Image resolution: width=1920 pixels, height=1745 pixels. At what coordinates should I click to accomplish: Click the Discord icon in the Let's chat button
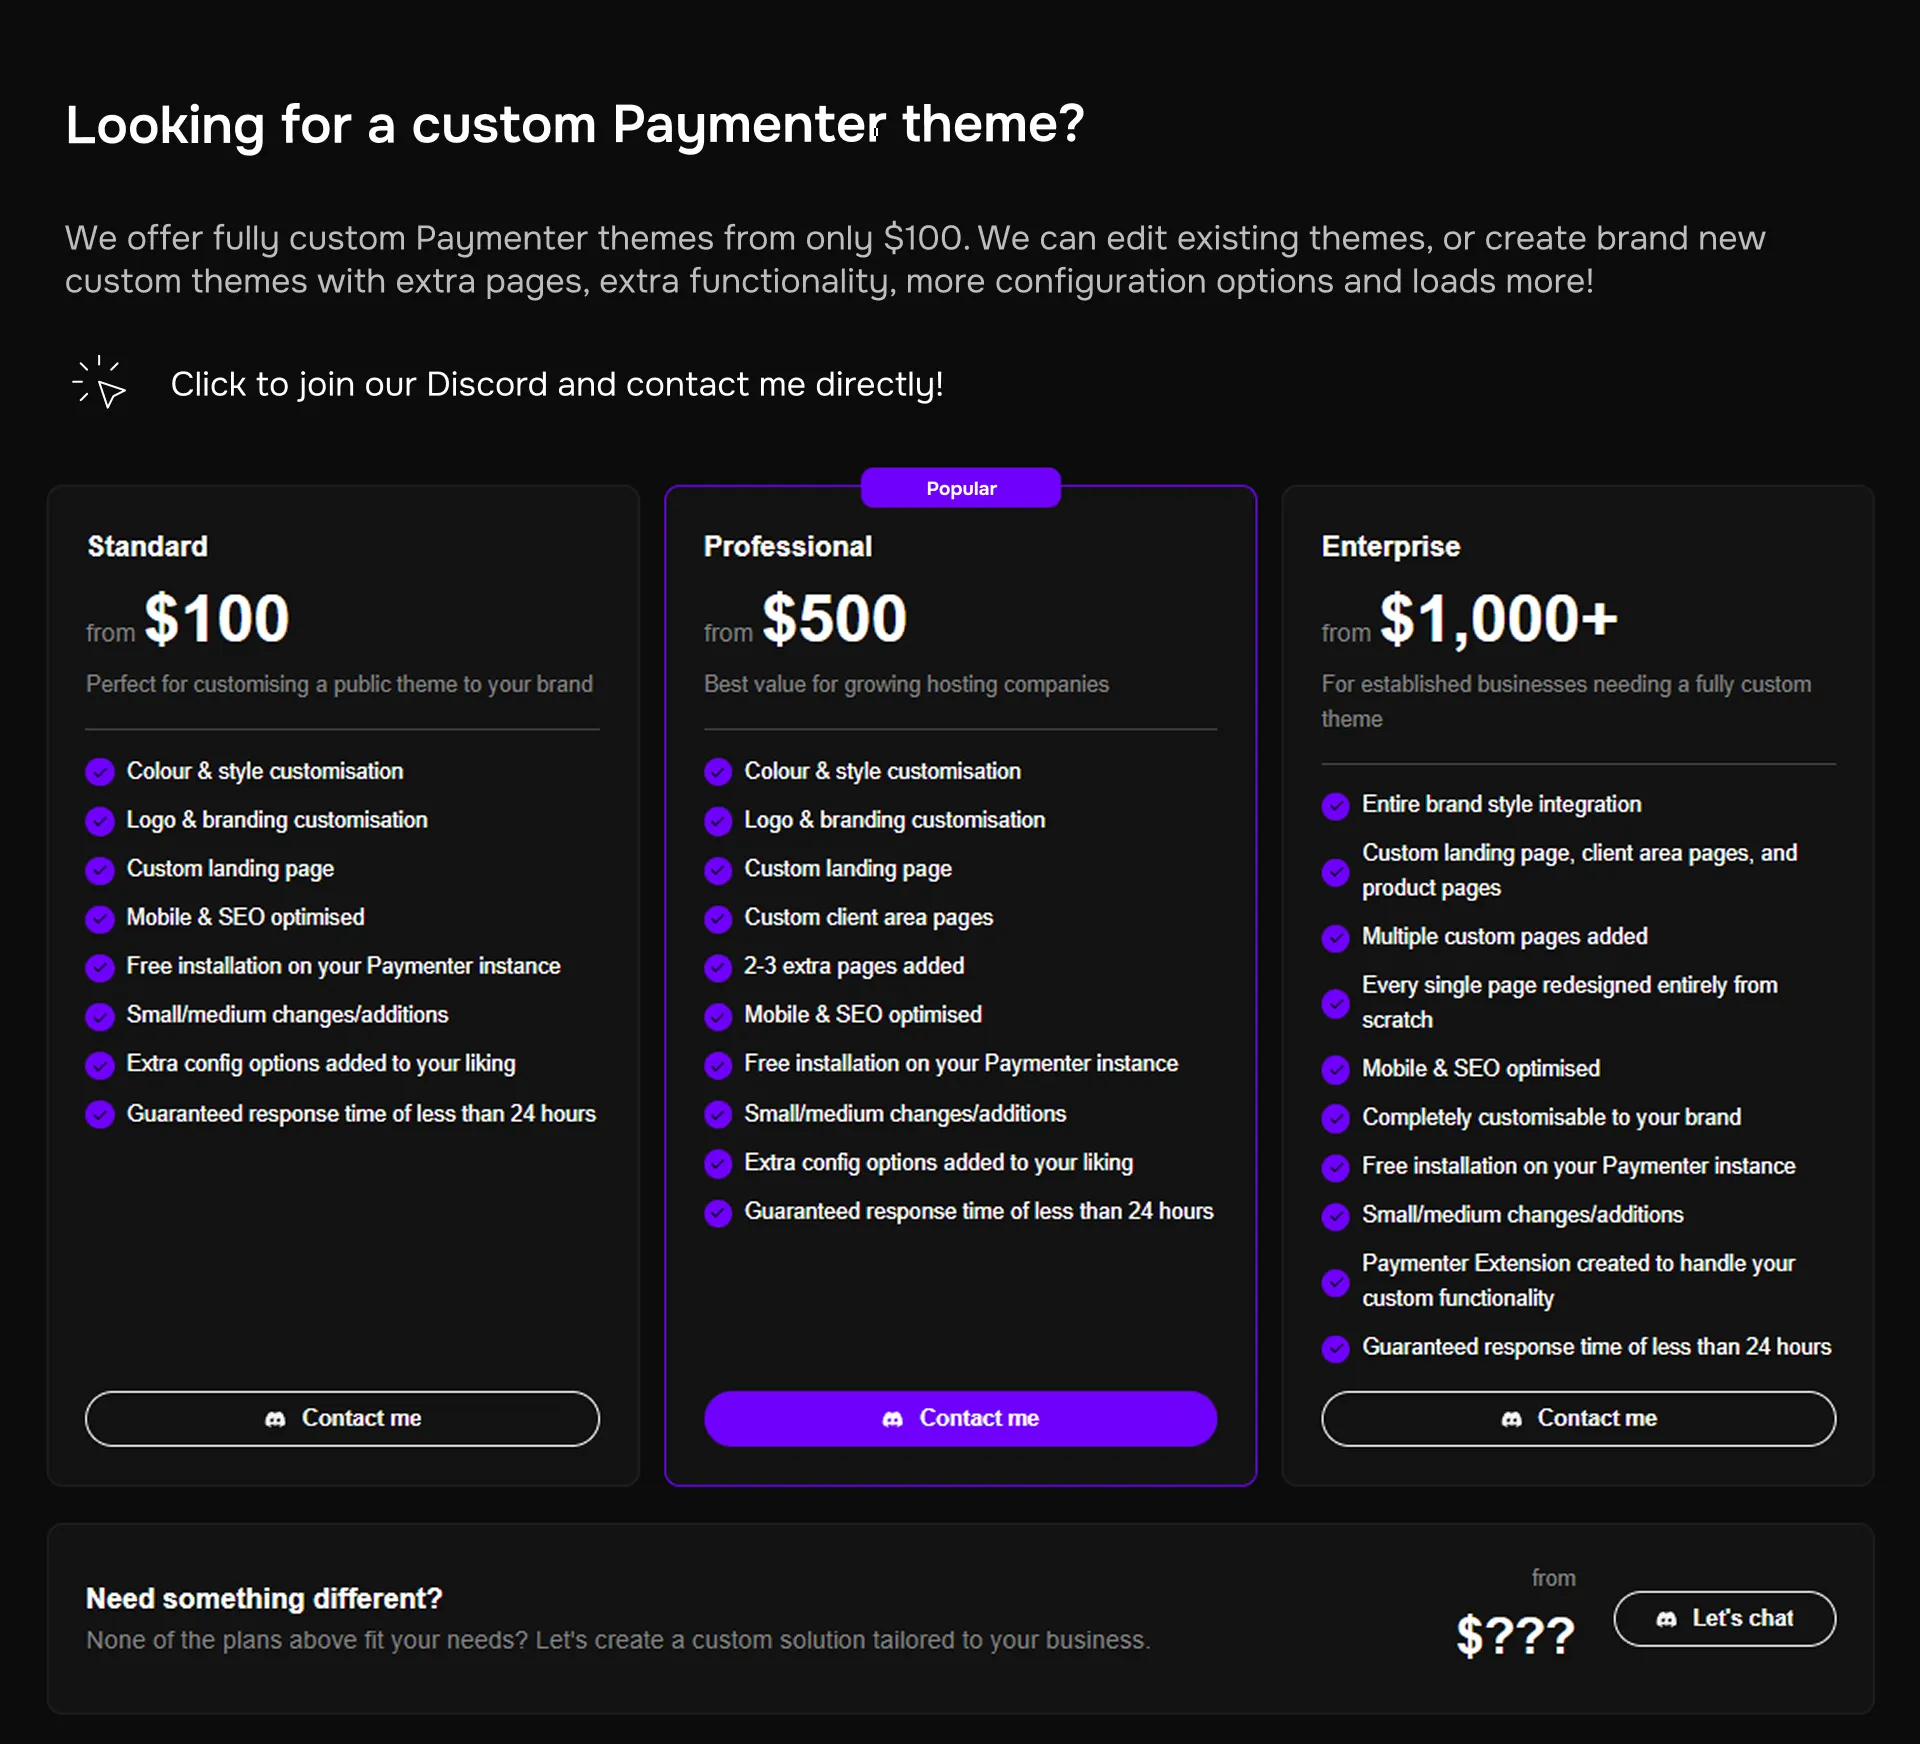pyautogui.click(x=1668, y=1618)
